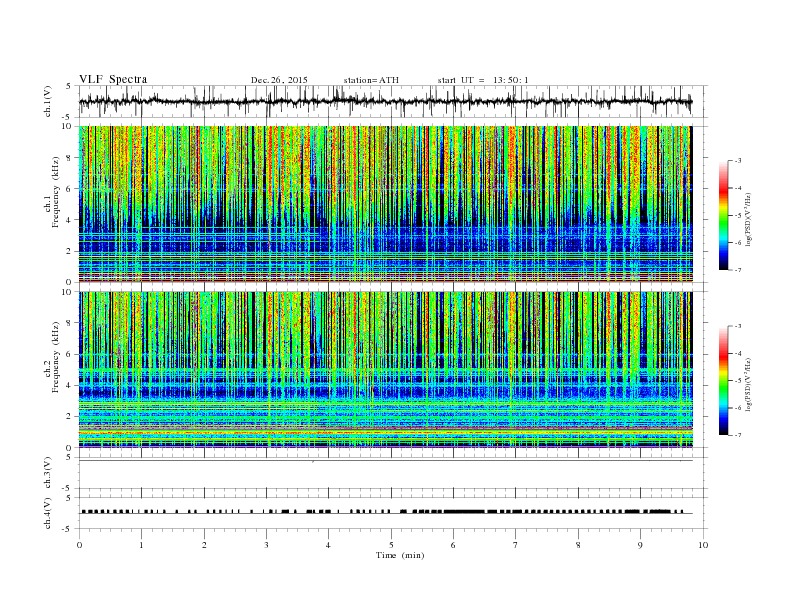Click the date 'Dec. 26, 2015' label
The image size is (792, 612).
279,80
